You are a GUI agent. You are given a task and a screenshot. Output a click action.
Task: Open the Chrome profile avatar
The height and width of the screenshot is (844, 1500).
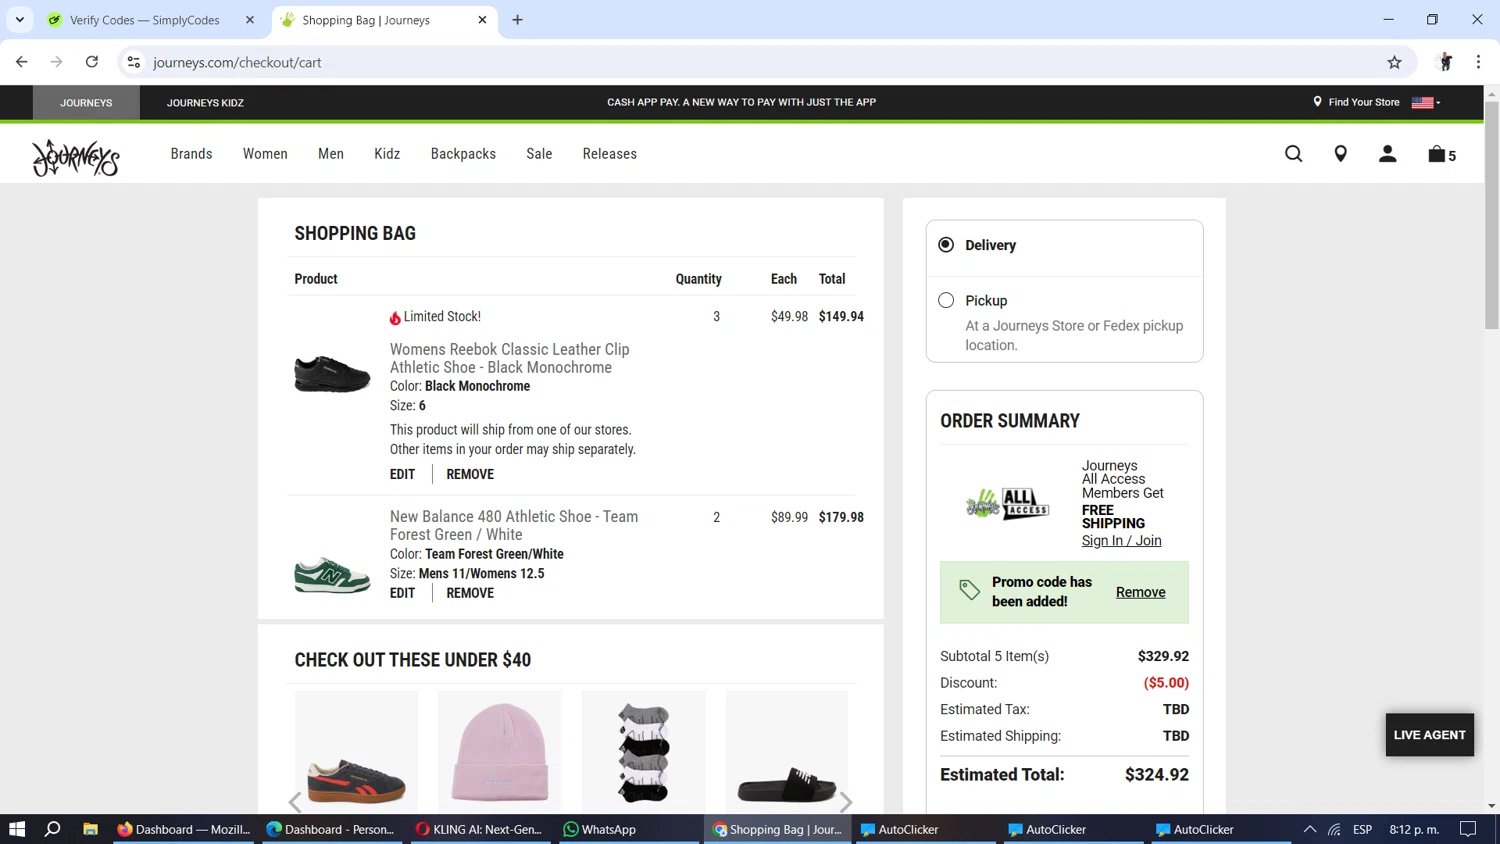pyautogui.click(x=1445, y=62)
